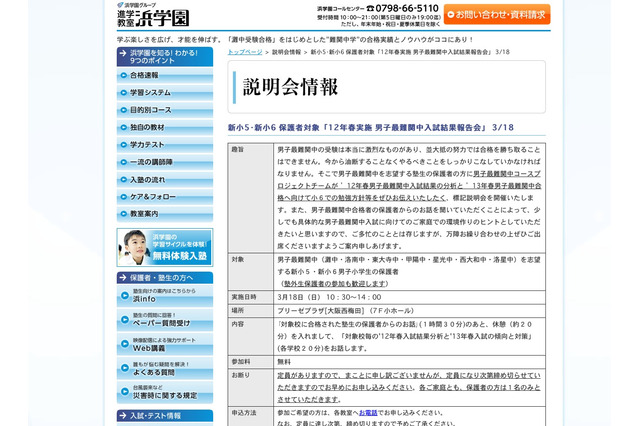Select 一流の講師陣 menu entry
The image size is (640, 426).
[164, 162]
